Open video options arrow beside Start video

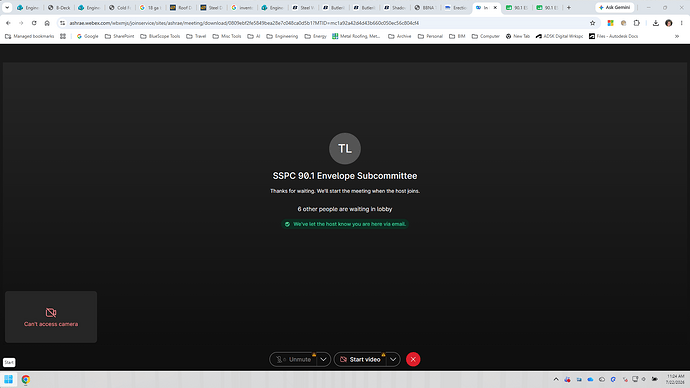coord(393,359)
